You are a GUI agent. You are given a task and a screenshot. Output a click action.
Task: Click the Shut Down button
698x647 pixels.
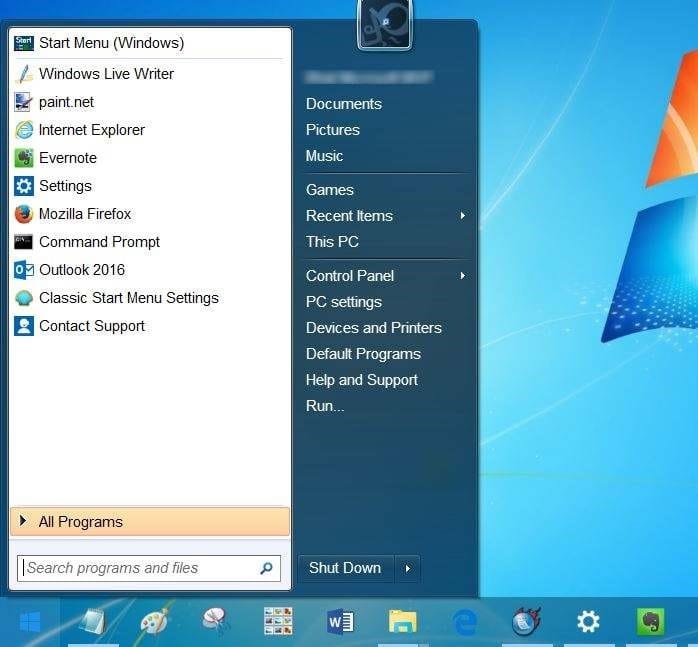[x=345, y=569]
